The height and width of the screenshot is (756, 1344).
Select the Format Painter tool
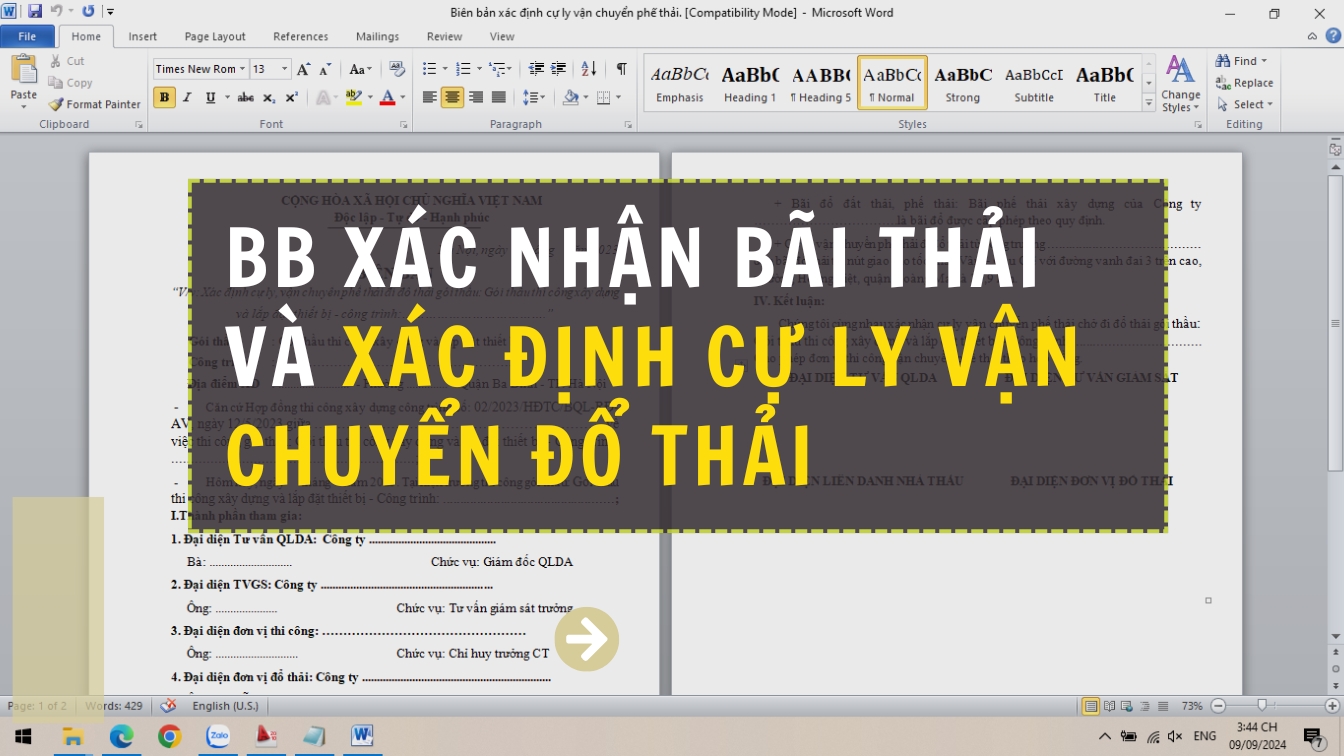pos(94,104)
